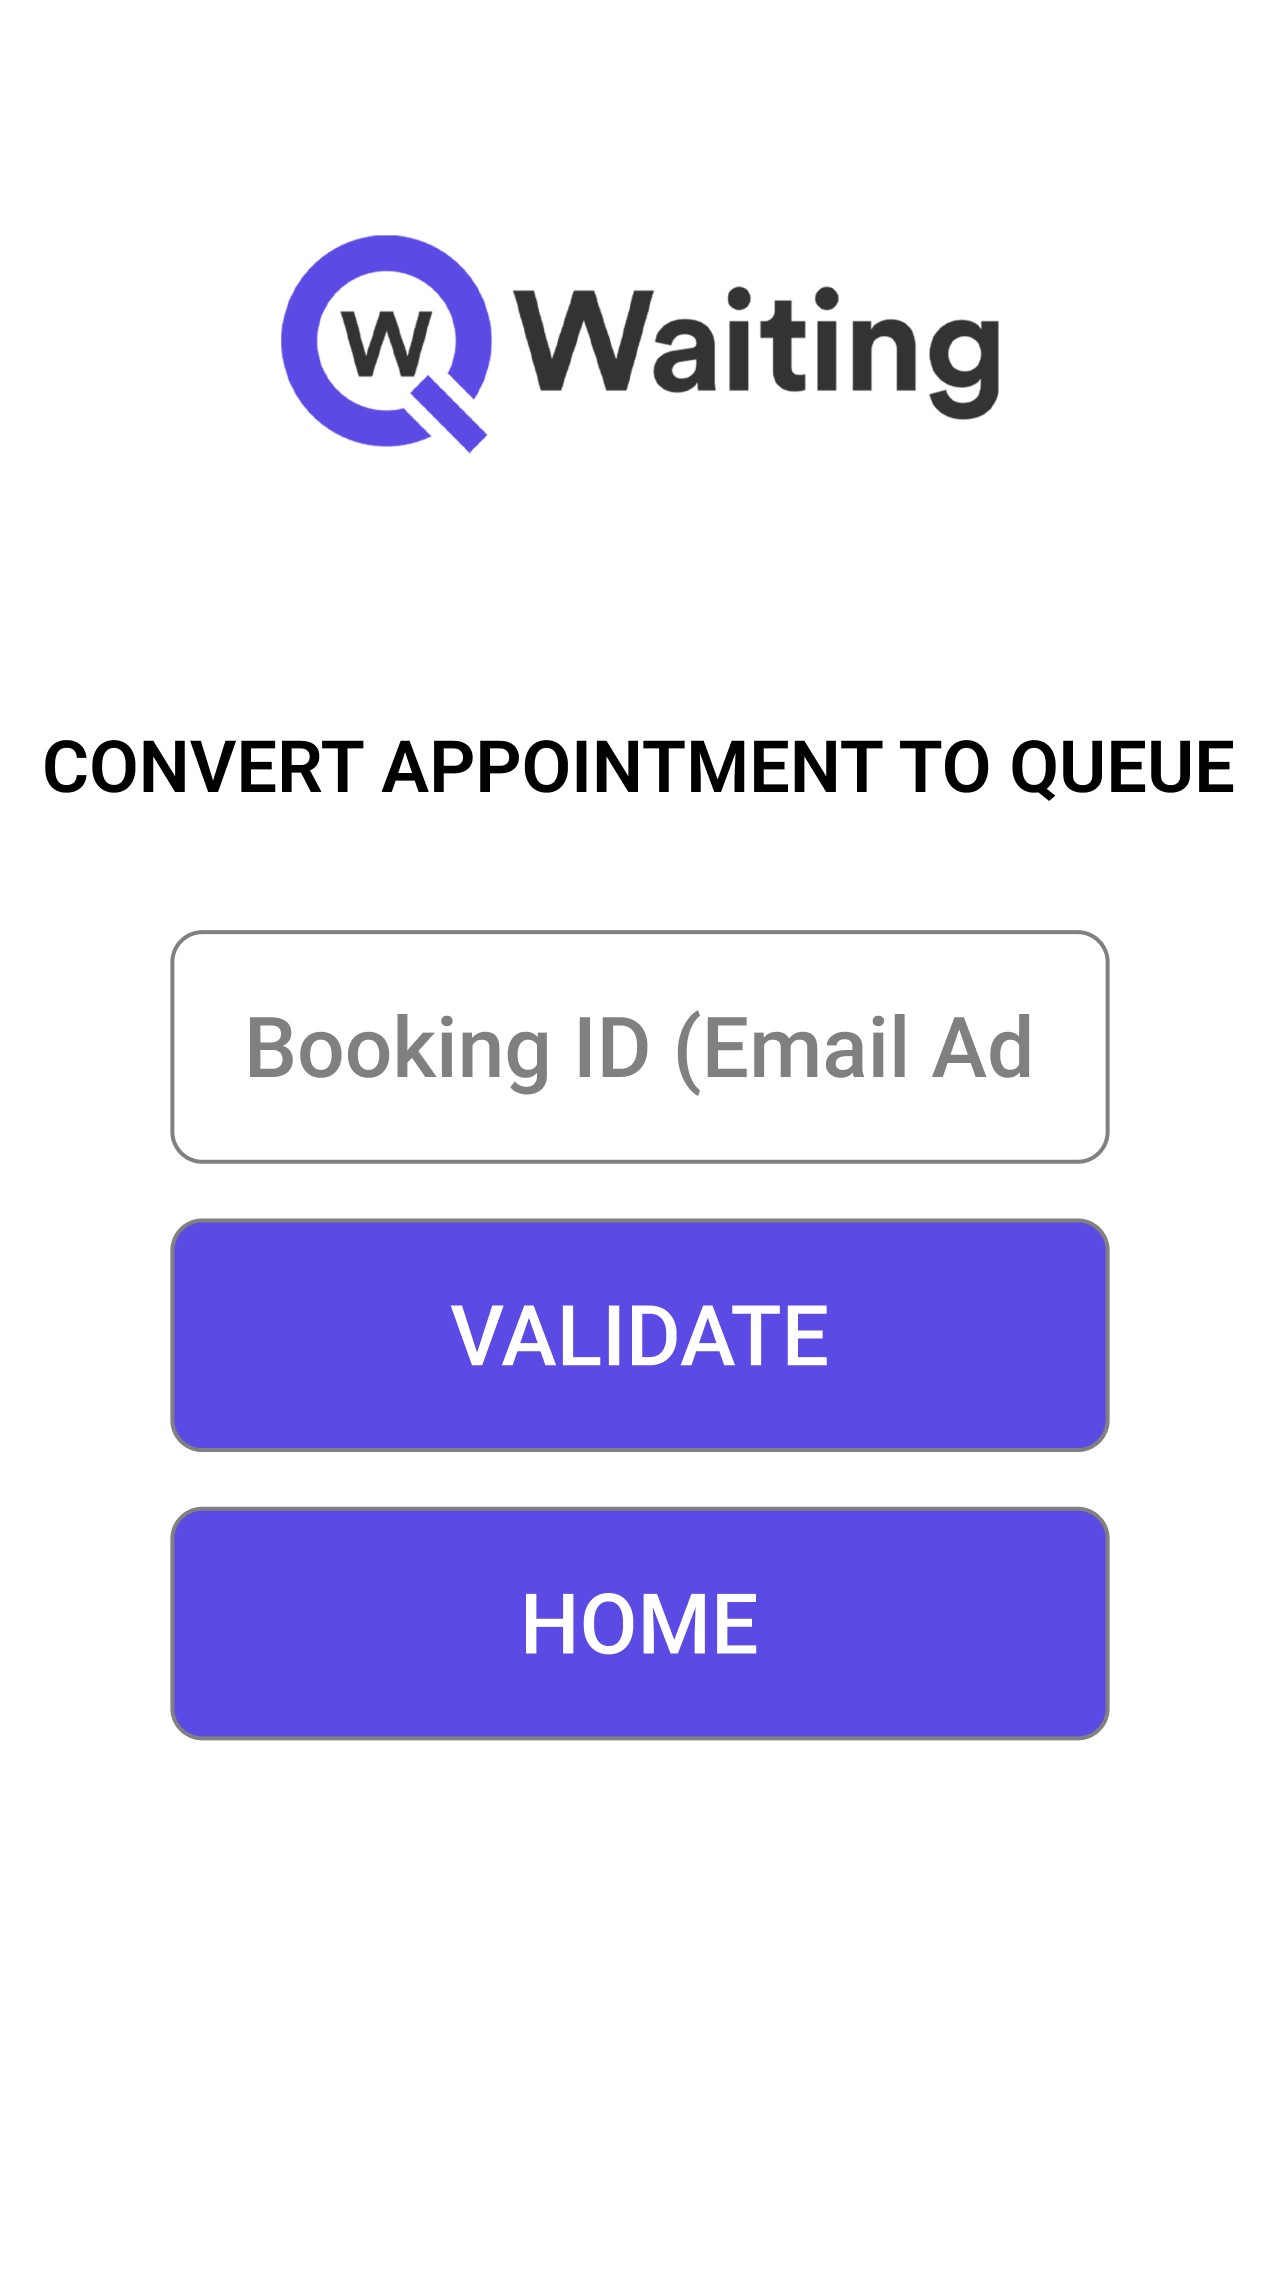Tap the purple ring of the Q icon
Image resolution: width=1280 pixels, height=2272 pixels.
[x=301, y=343]
